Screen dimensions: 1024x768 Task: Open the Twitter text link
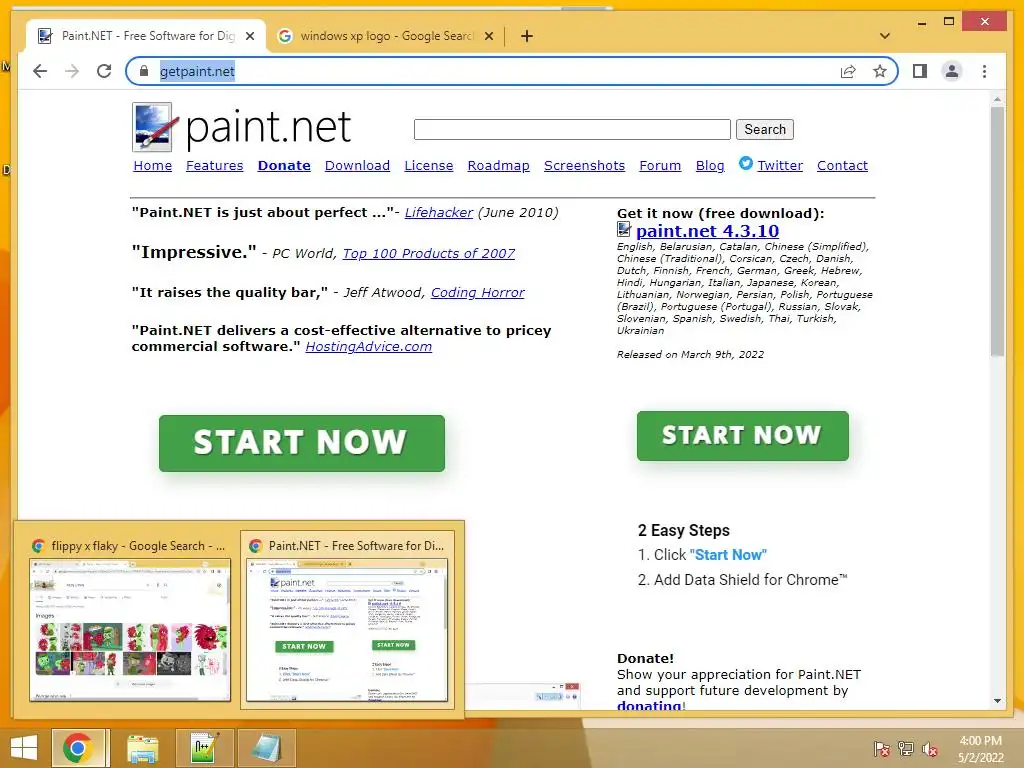click(780, 166)
